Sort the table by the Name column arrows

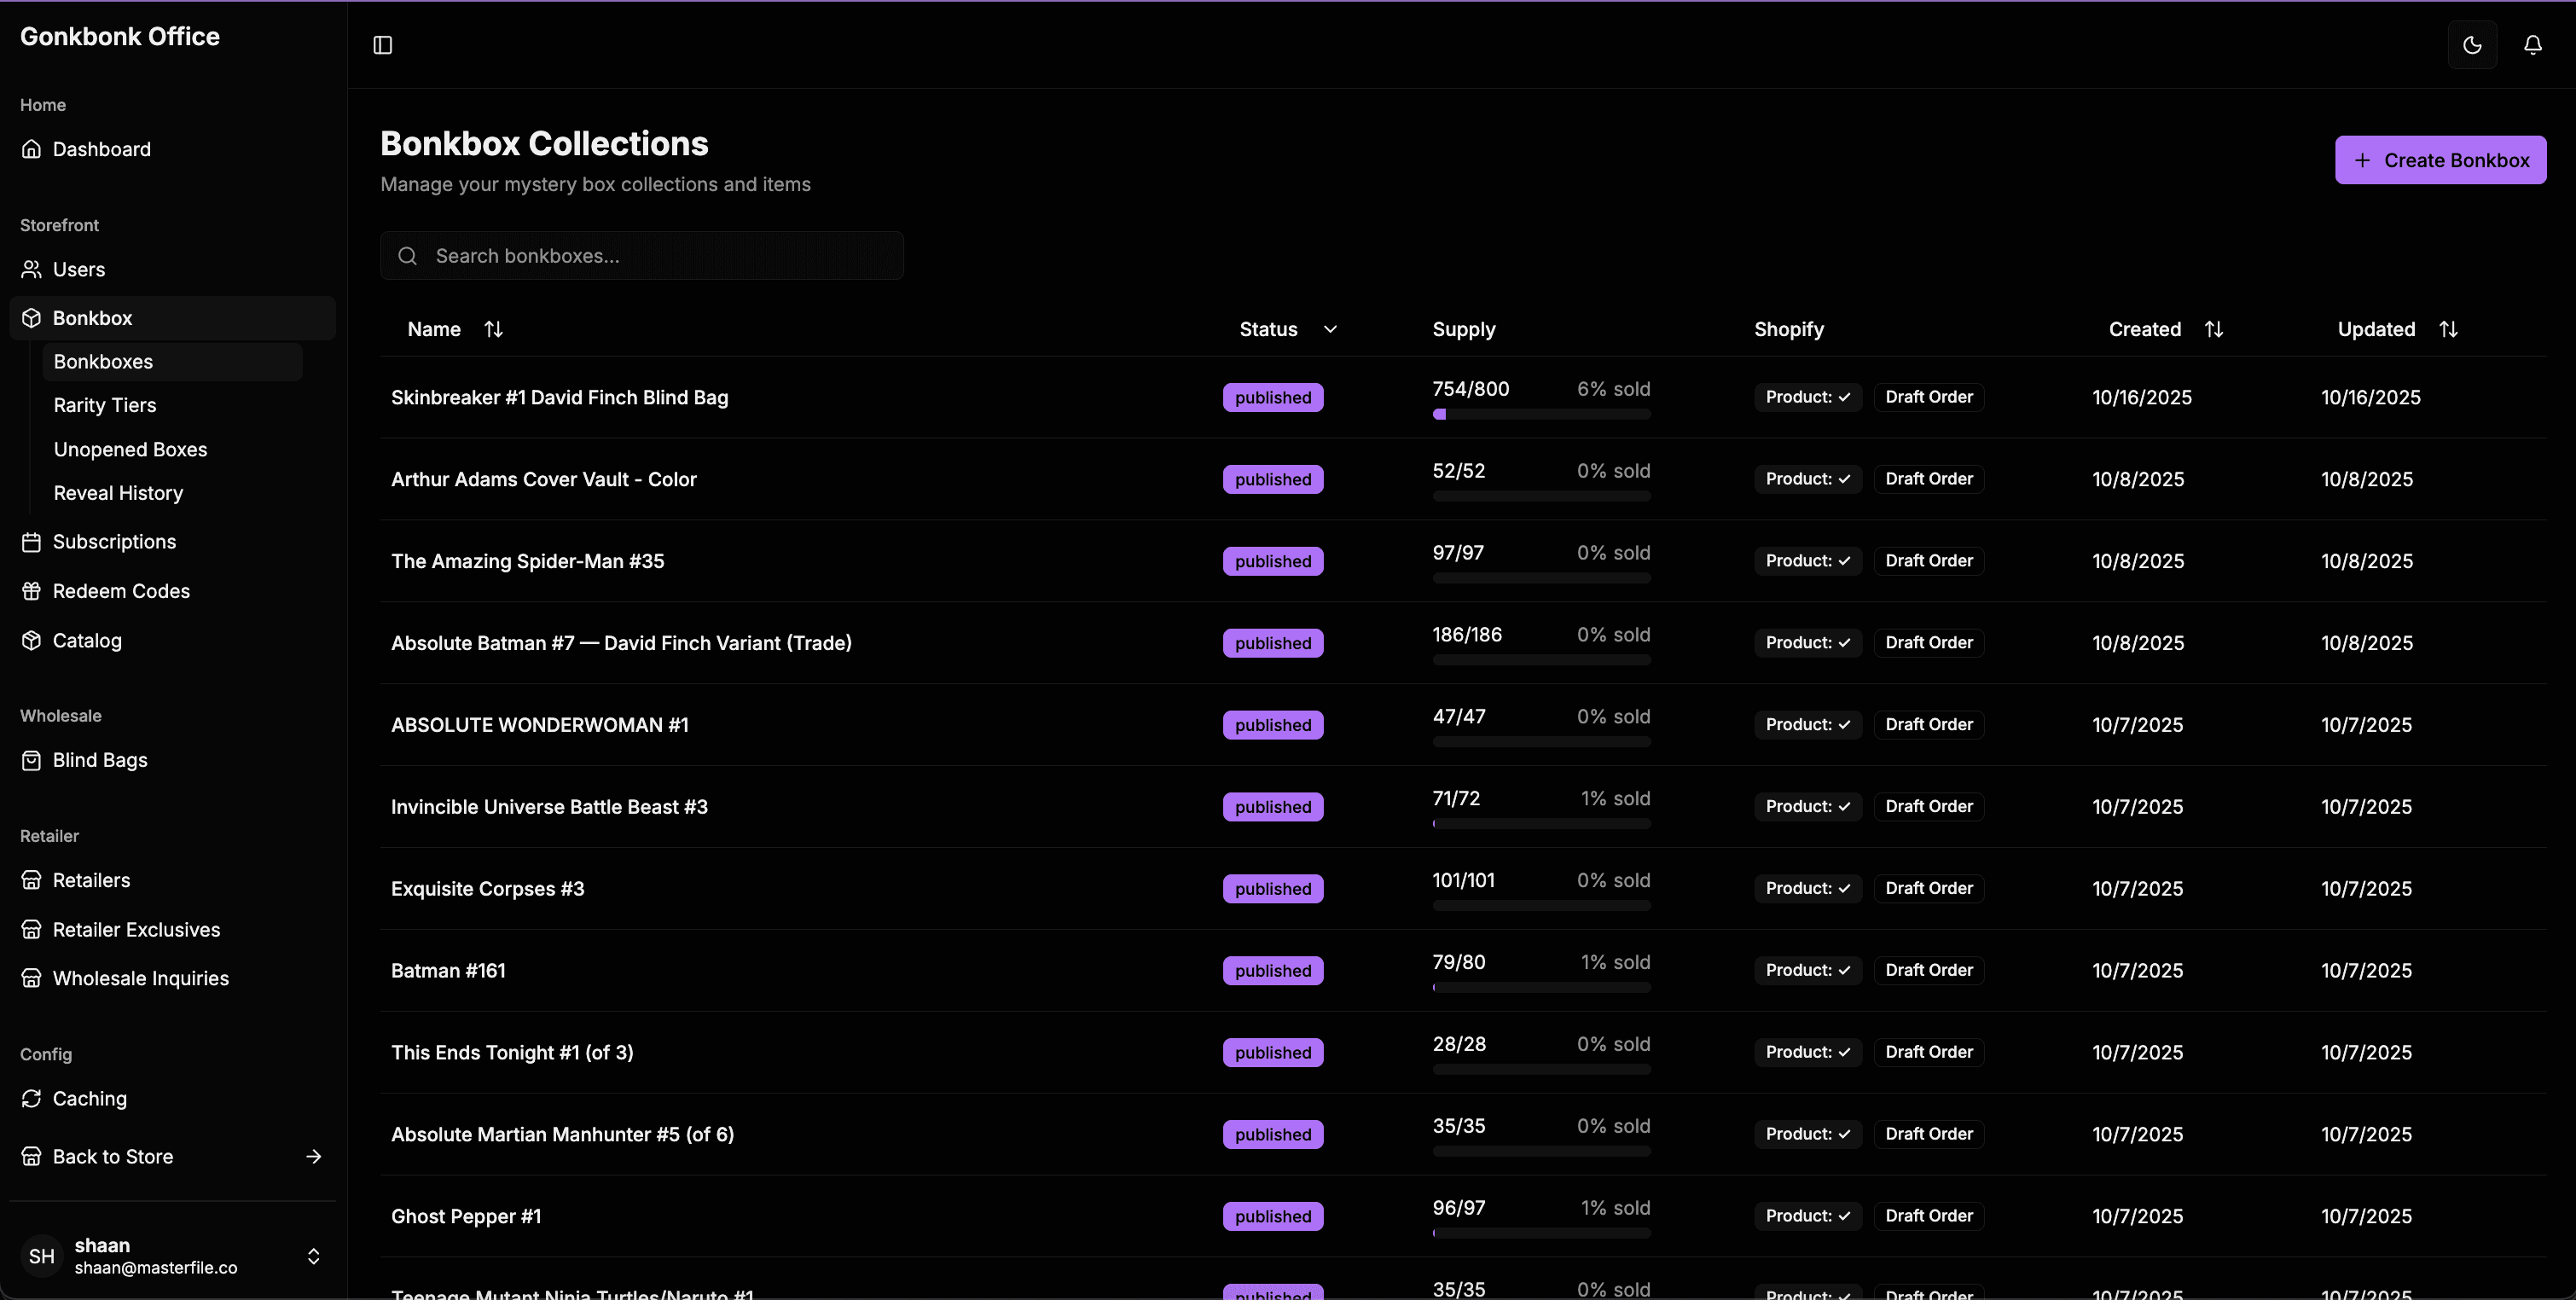point(493,329)
